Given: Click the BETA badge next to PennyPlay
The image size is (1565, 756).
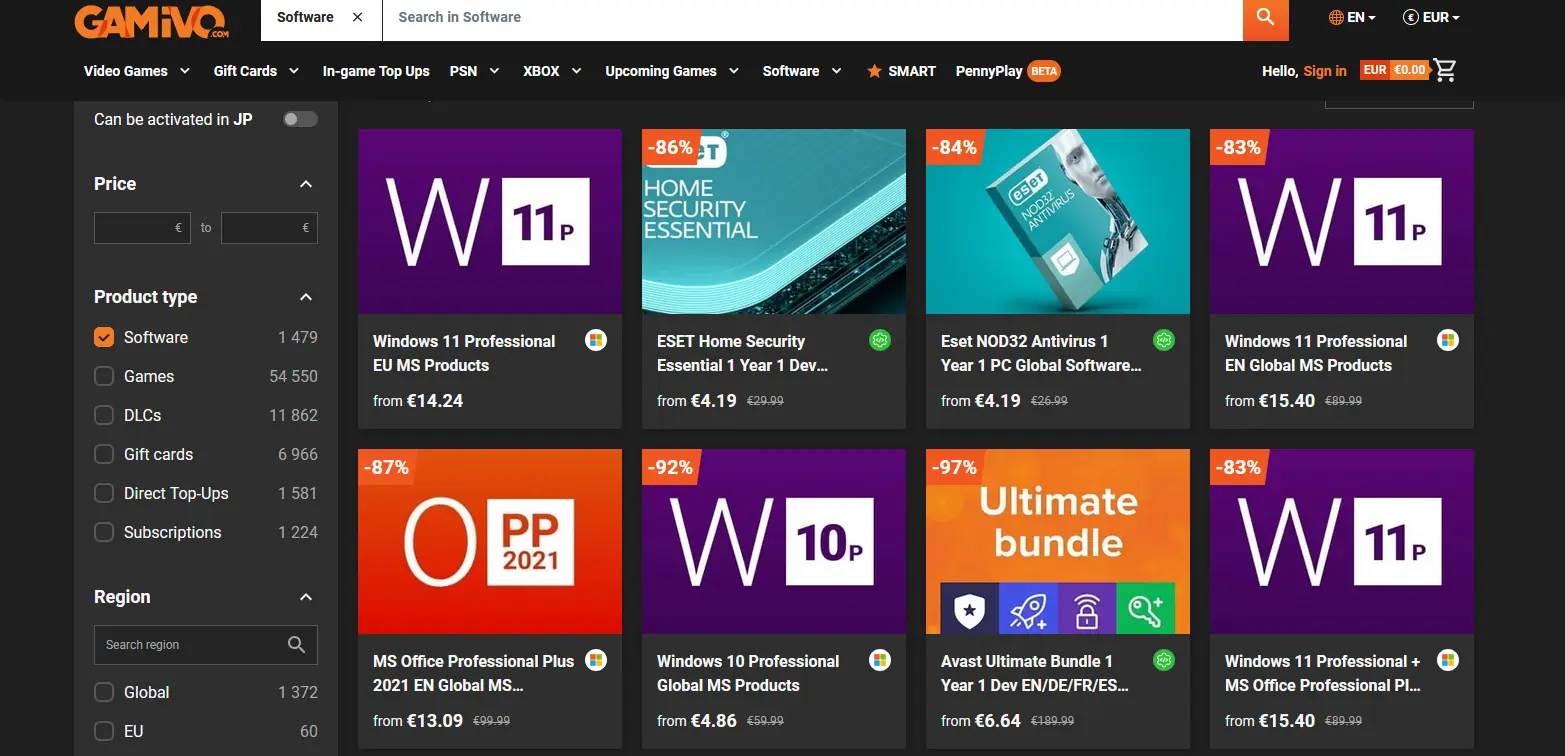Looking at the screenshot, I should tap(1044, 71).
